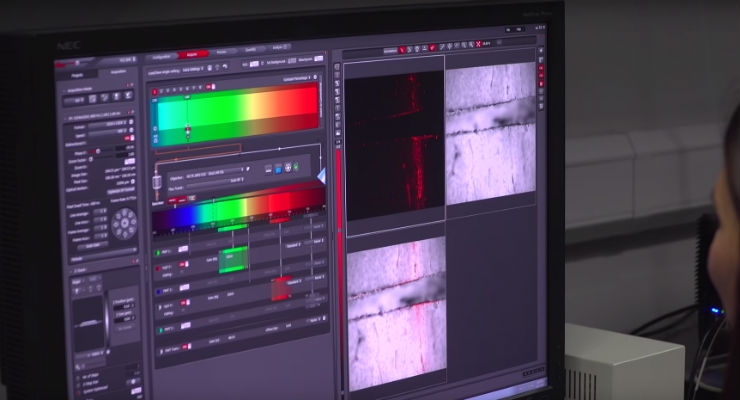Screen dimensions: 740x400
Task: Click the circular rotation dial in the left panel
Action: click(x=125, y=224)
